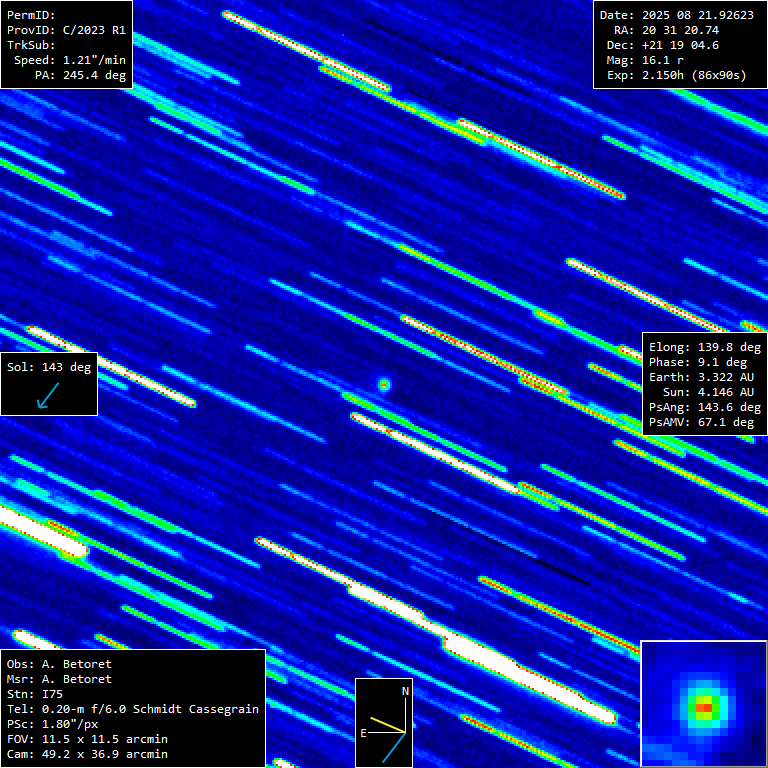The image size is (768, 768).
Task: Select the 'ProvID: C/2023 R1' text
Action: (x=66, y=30)
